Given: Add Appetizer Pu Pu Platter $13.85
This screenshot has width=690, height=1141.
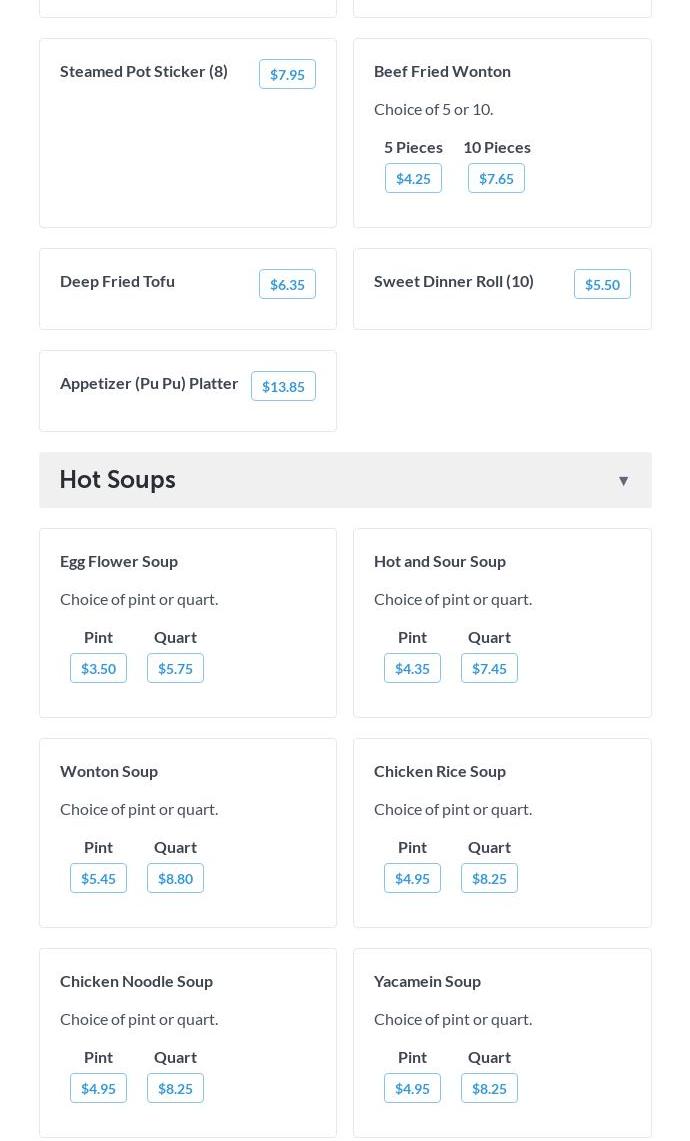Looking at the screenshot, I should coord(283,386).
